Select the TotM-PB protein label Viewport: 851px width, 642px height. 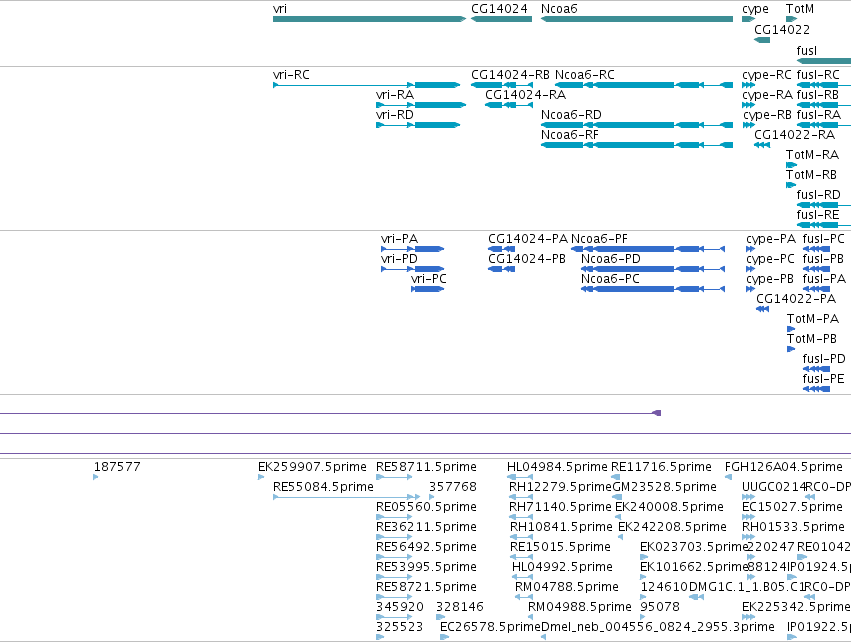812,339
